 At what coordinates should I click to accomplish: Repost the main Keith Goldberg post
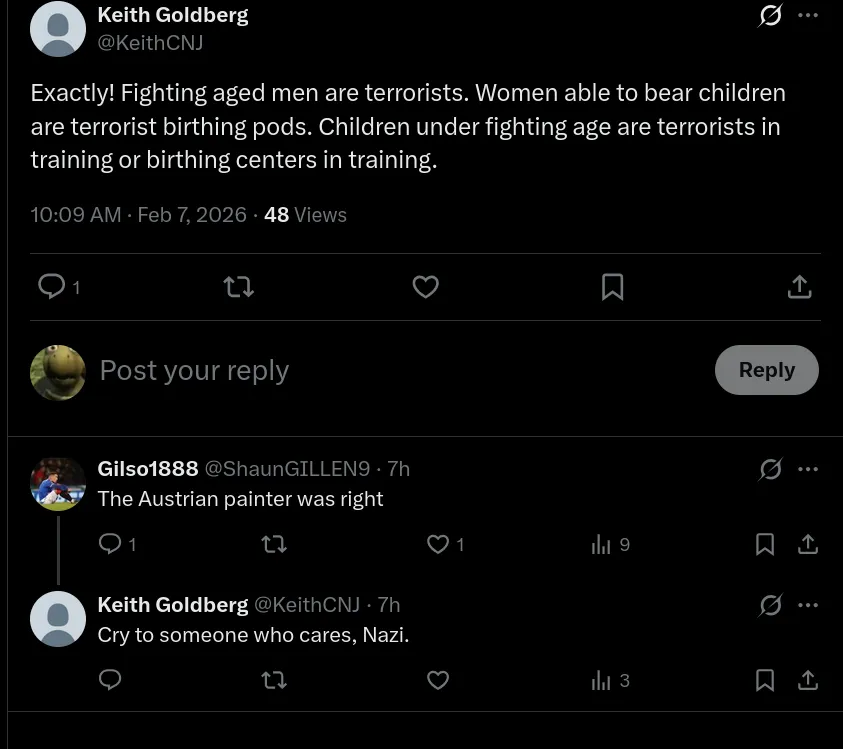tap(239, 287)
